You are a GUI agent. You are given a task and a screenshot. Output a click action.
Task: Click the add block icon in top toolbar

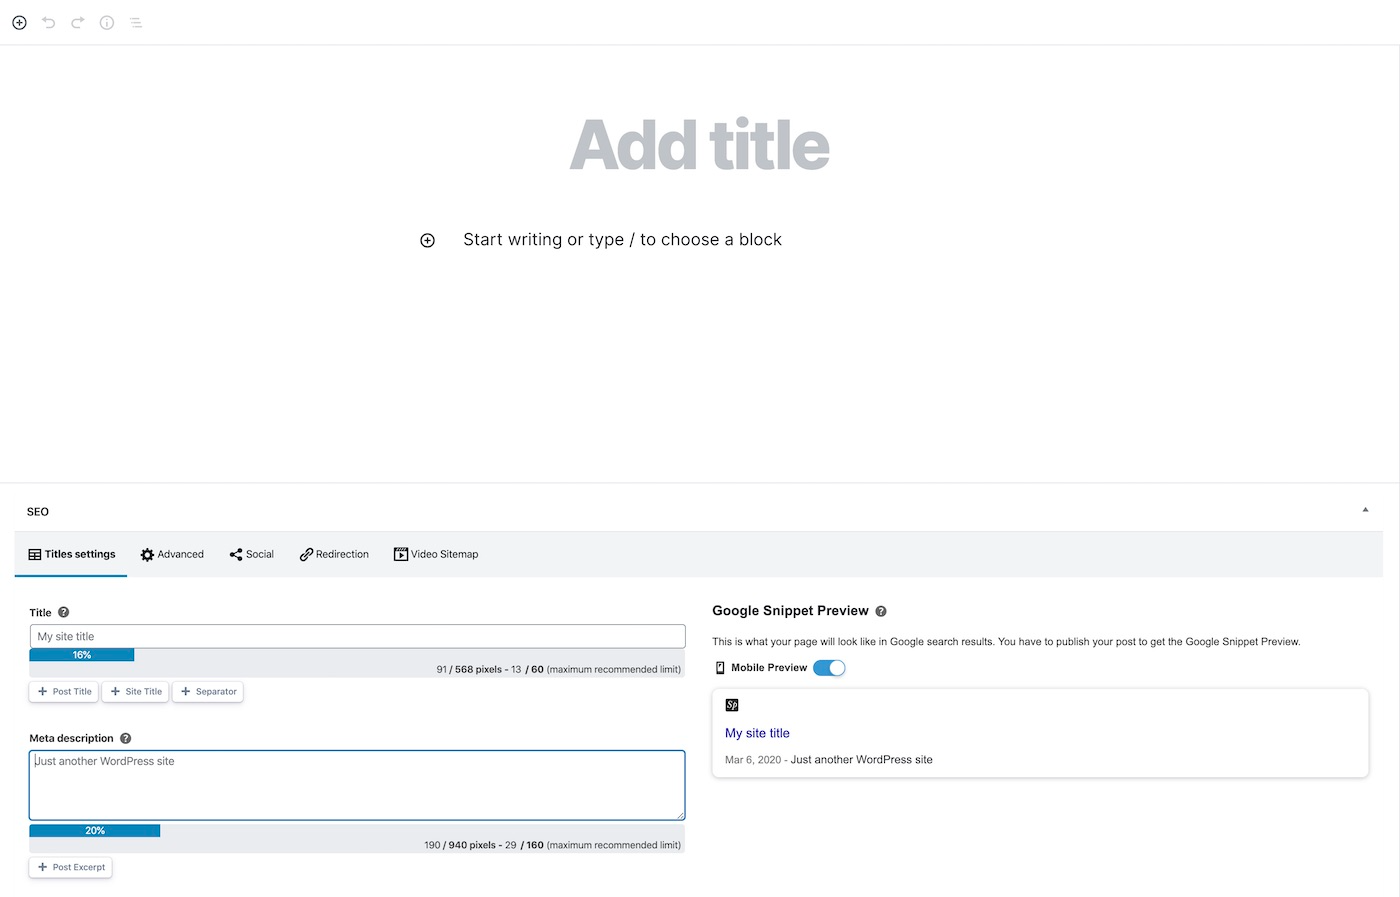pos(19,22)
